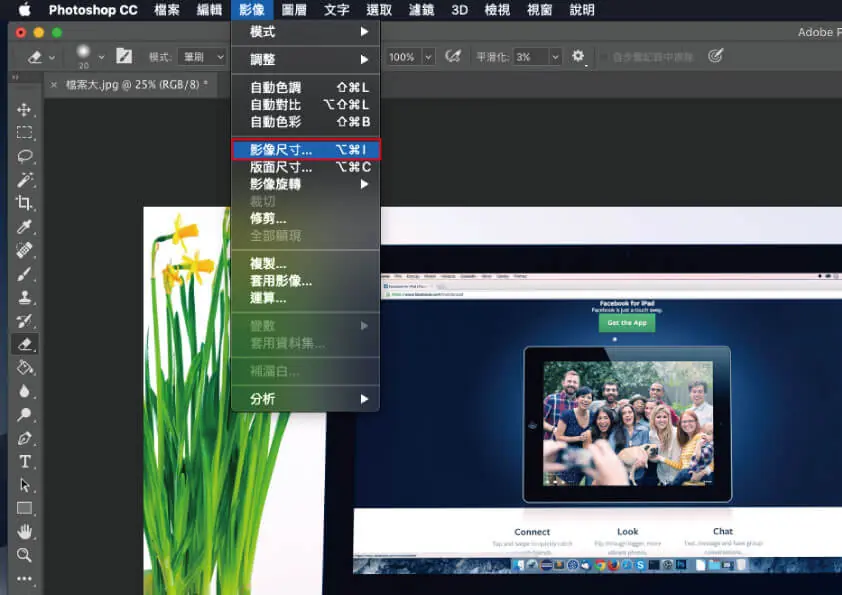Toggle airbrush-style build-up effect

click(453, 56)
